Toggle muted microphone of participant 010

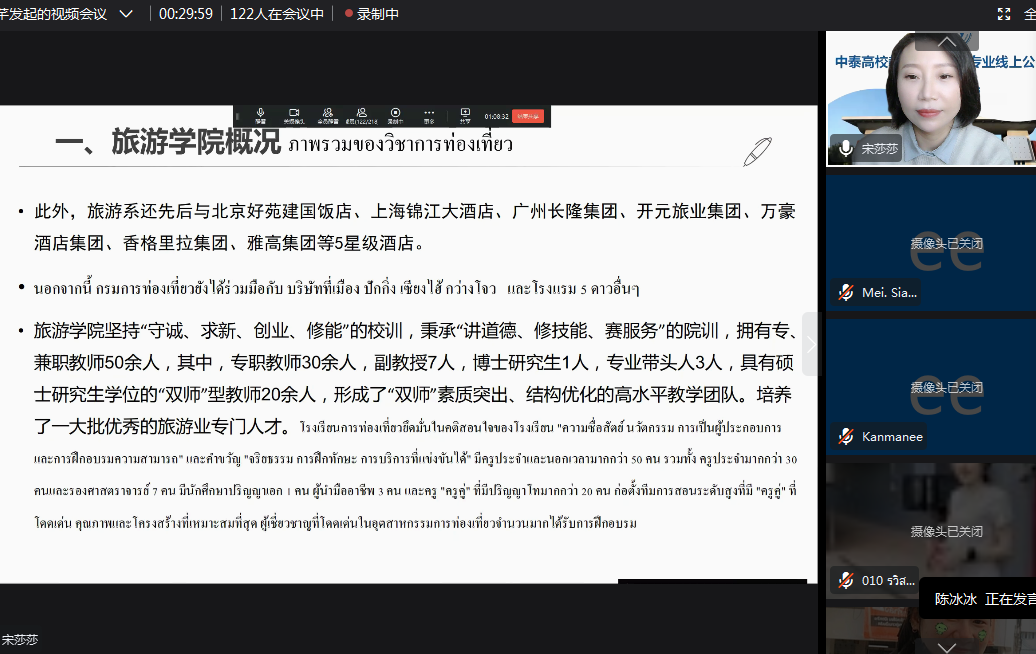point(846,580)
